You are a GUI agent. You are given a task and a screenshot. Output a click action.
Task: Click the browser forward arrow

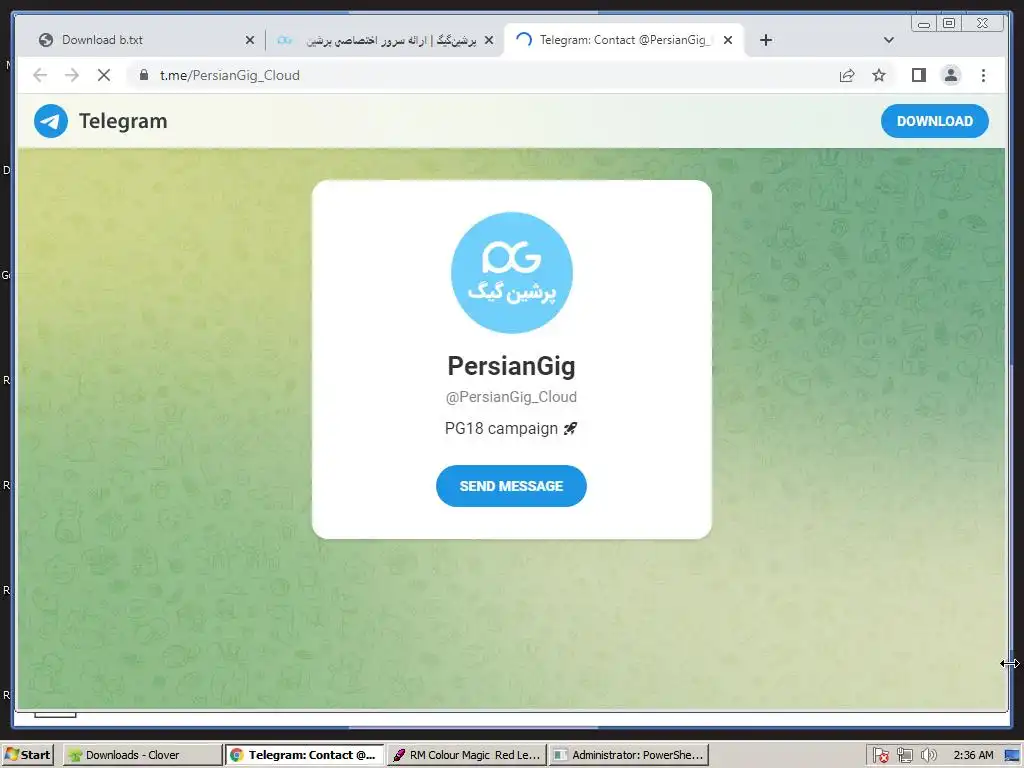tap(72, 75)
